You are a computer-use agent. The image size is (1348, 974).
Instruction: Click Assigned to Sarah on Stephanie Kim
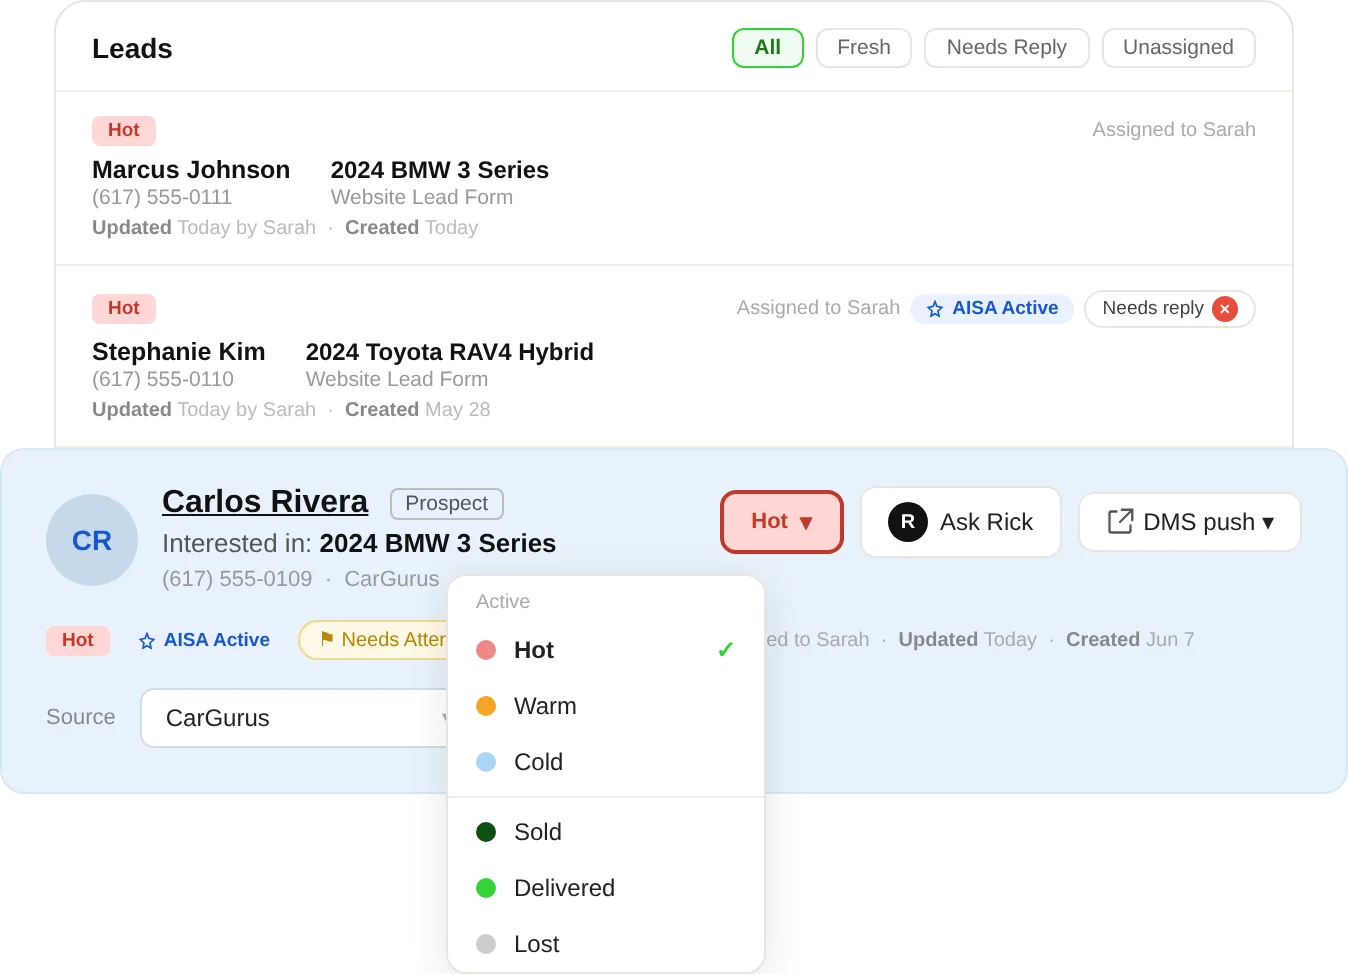818,308
